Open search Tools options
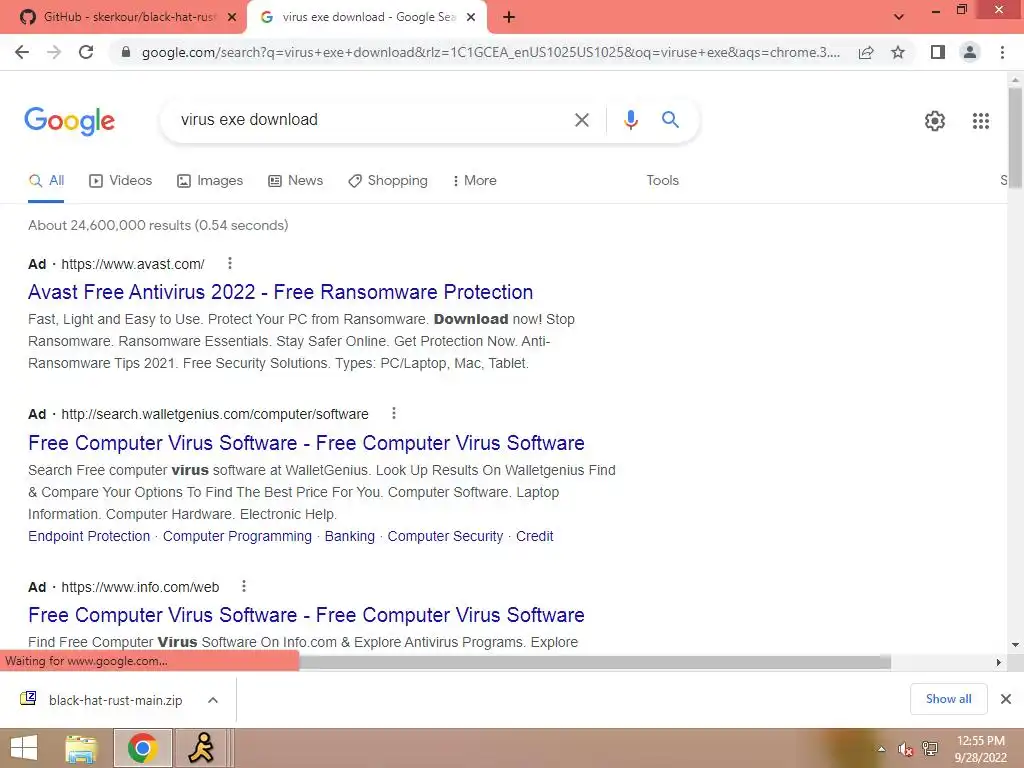This screenshot has height=768, width=1024. [662, 180]
